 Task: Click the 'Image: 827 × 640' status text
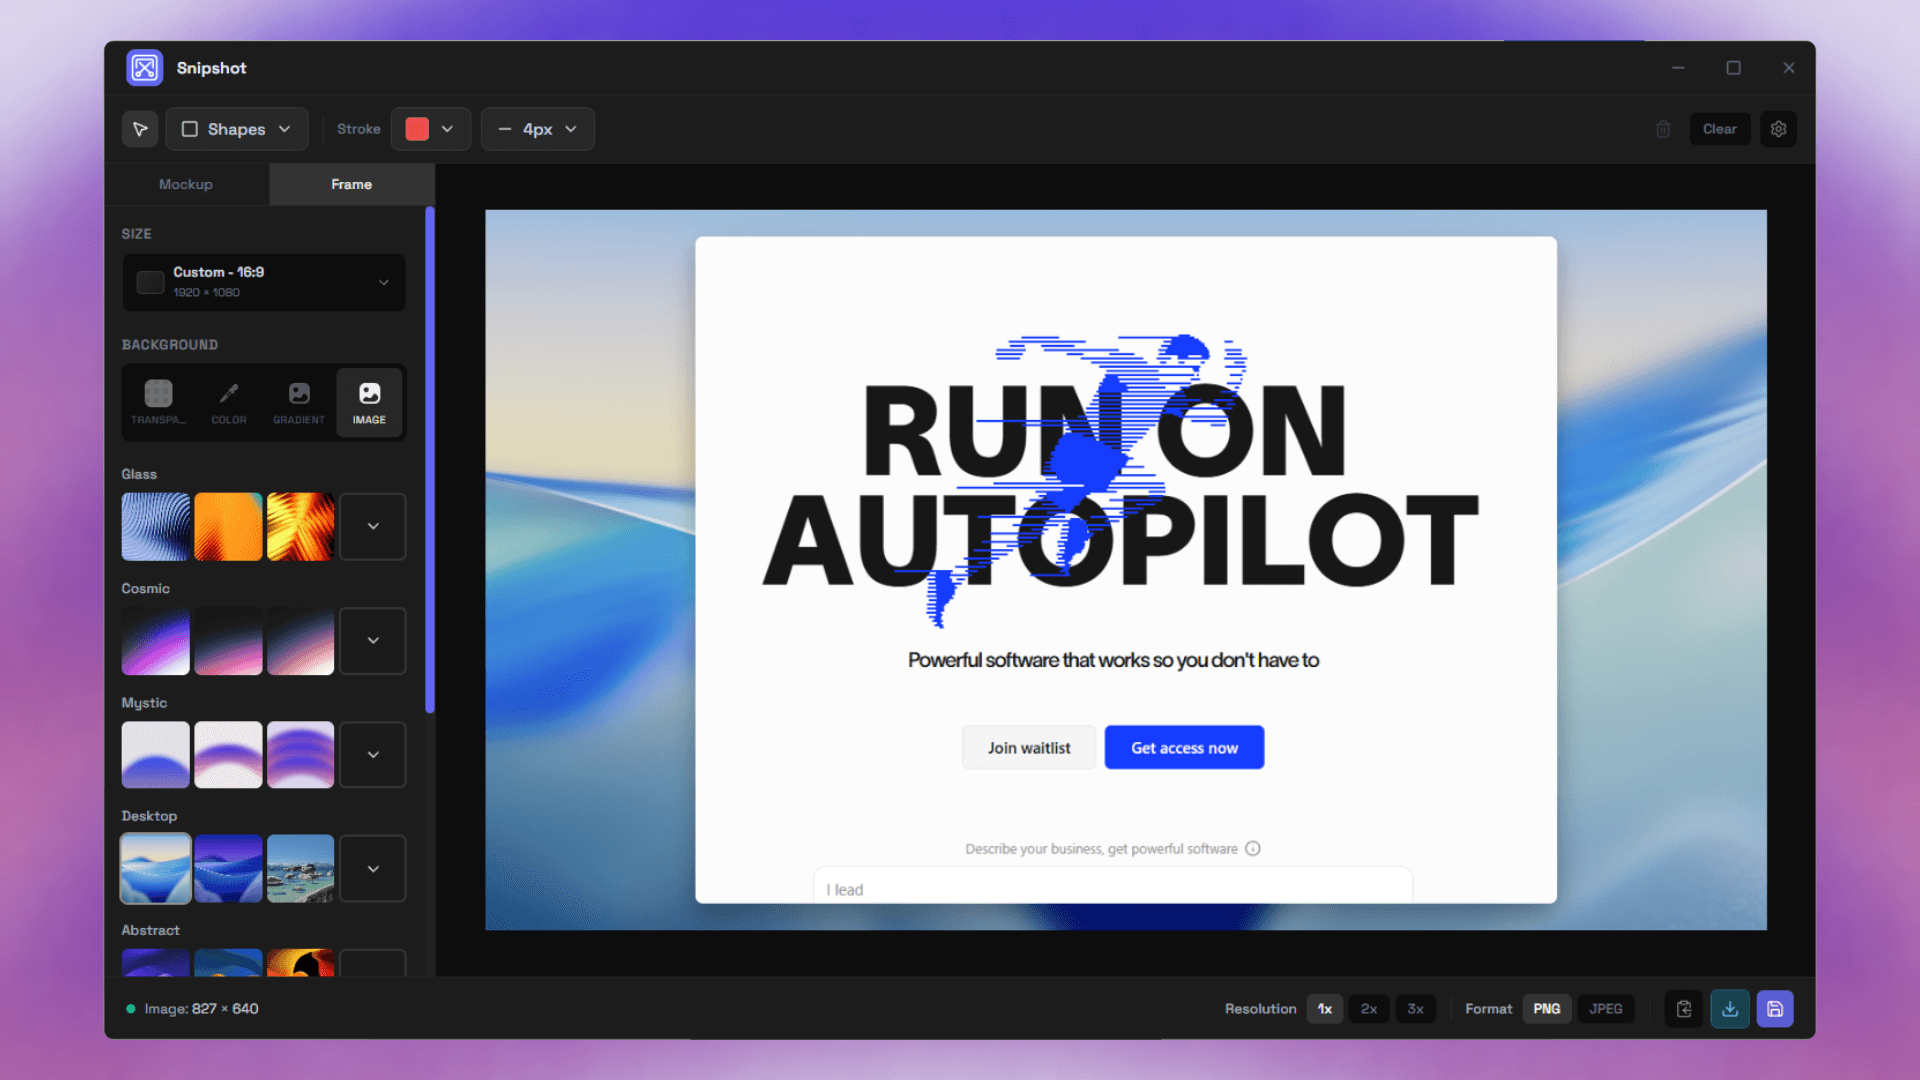(x=201, y=1009)
